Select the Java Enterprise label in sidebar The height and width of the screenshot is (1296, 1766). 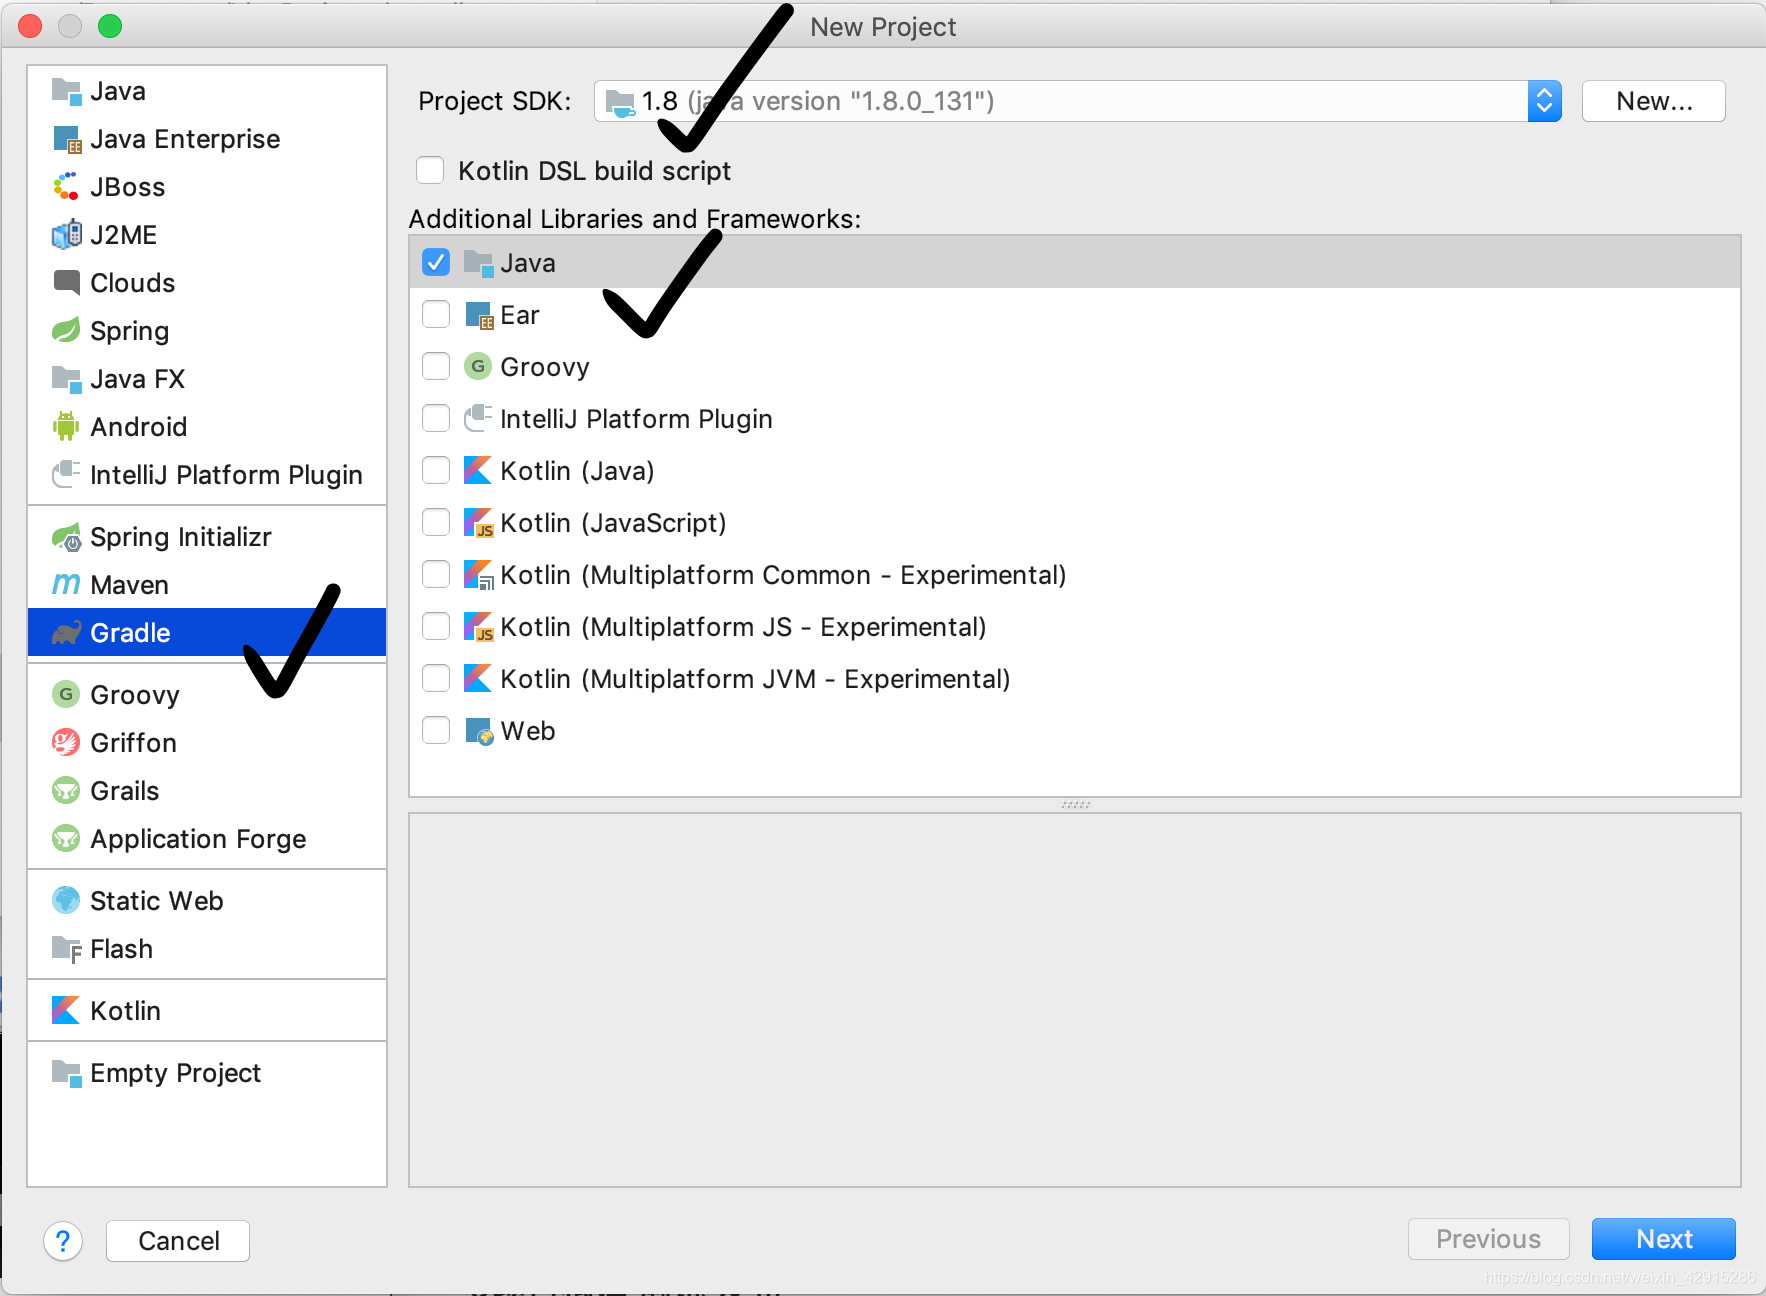[x=185, y=139]
